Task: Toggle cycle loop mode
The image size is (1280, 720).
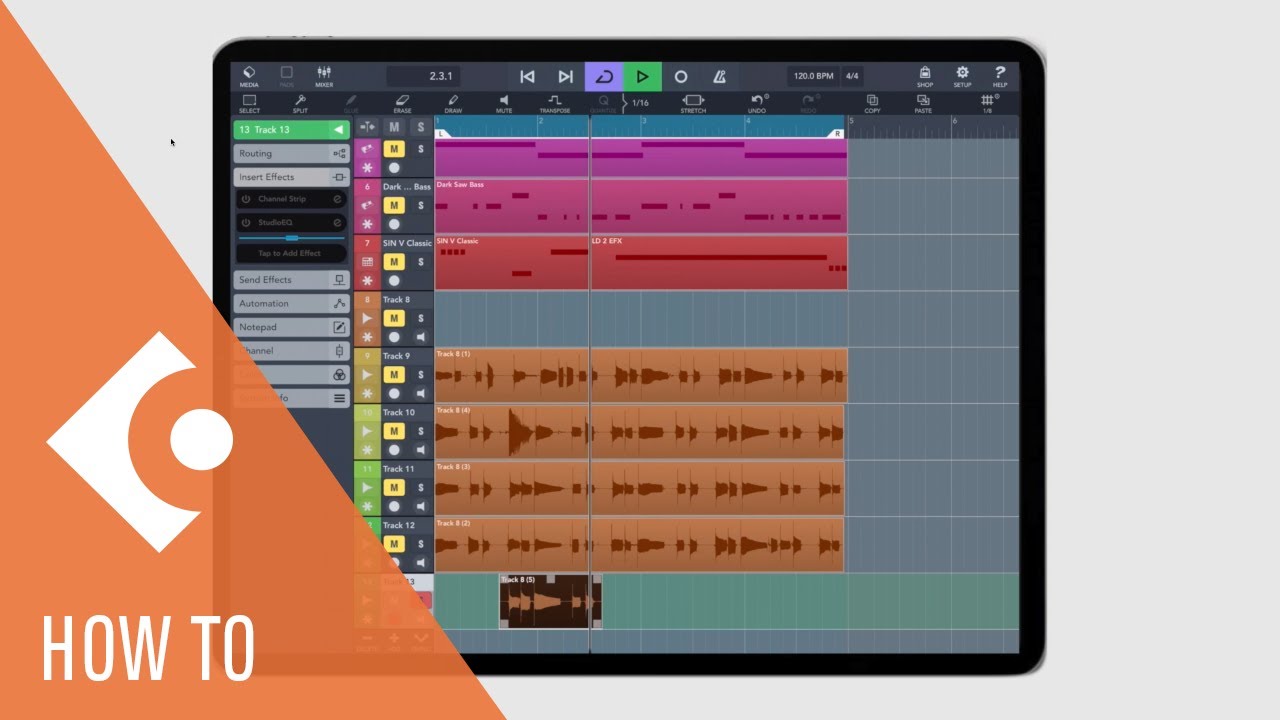Action: 604,77
